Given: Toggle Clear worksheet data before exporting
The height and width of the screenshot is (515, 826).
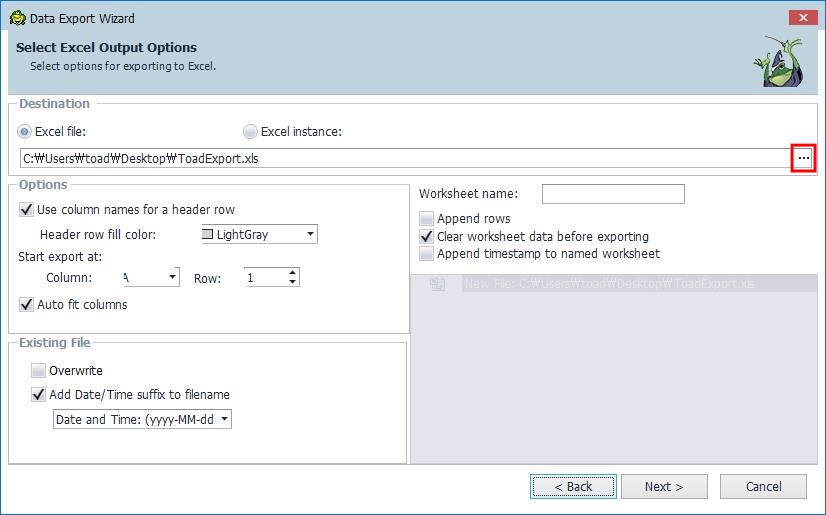Looking at the screenshot, I should pos(427,237).
